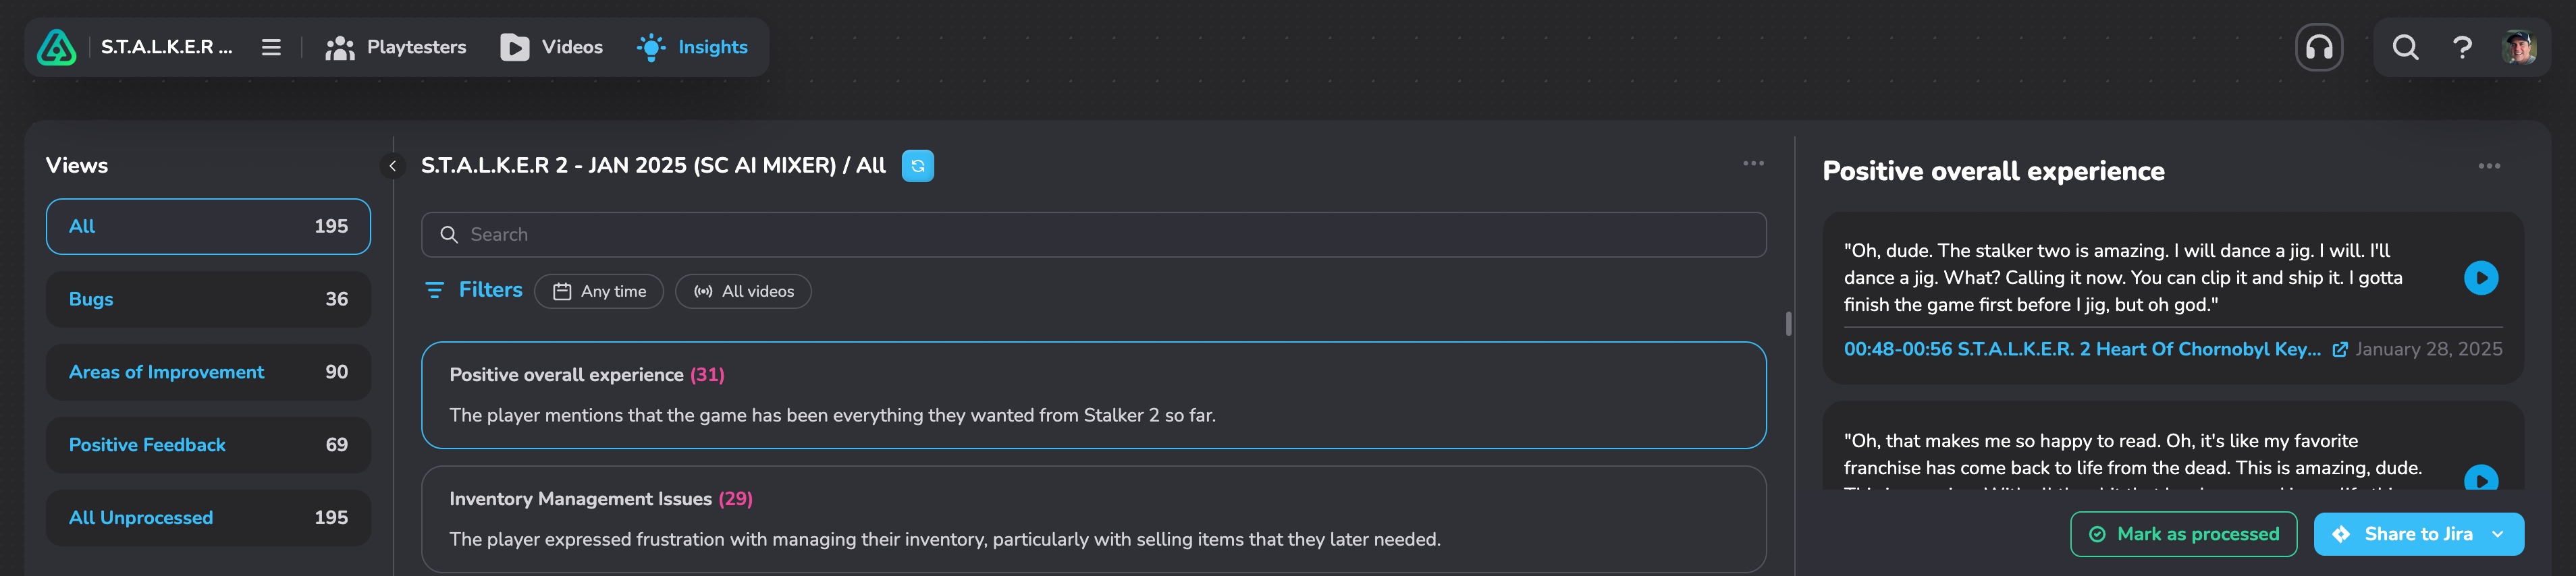Collapse the Views sidebar with chevron
Viewport: 2576px width, 576px height.
393,166
